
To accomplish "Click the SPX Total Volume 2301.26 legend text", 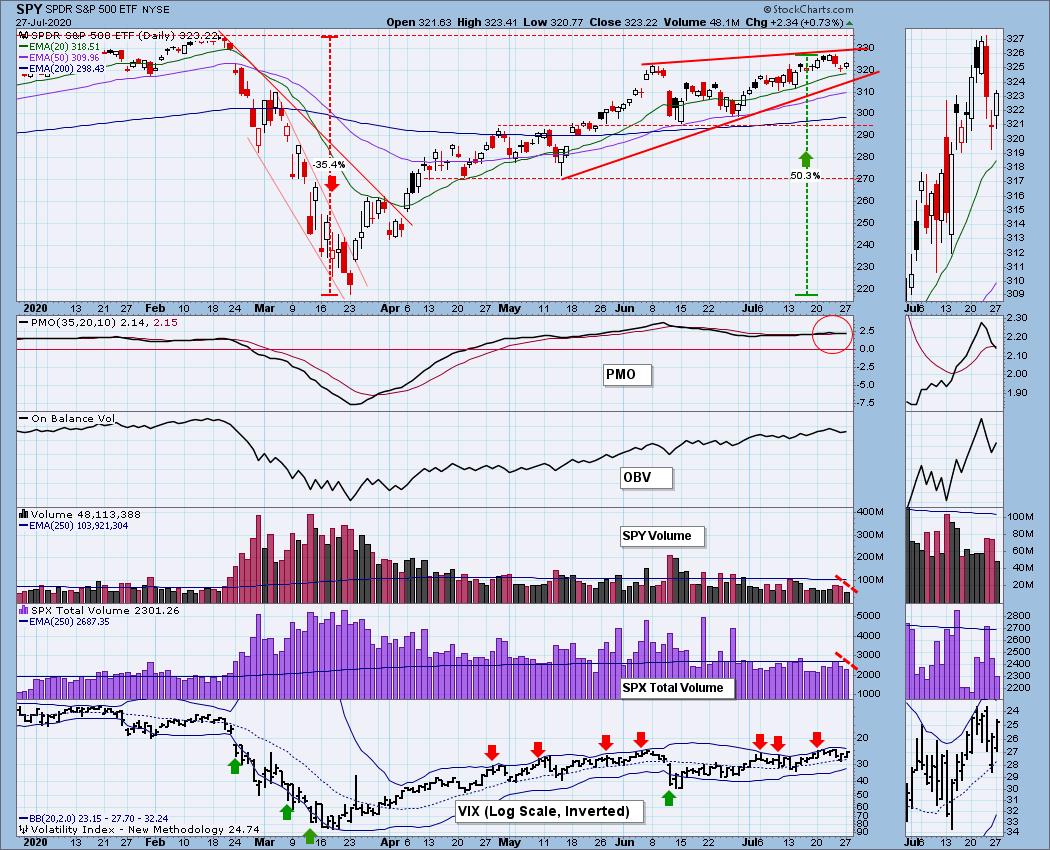I will coord(105,610).
